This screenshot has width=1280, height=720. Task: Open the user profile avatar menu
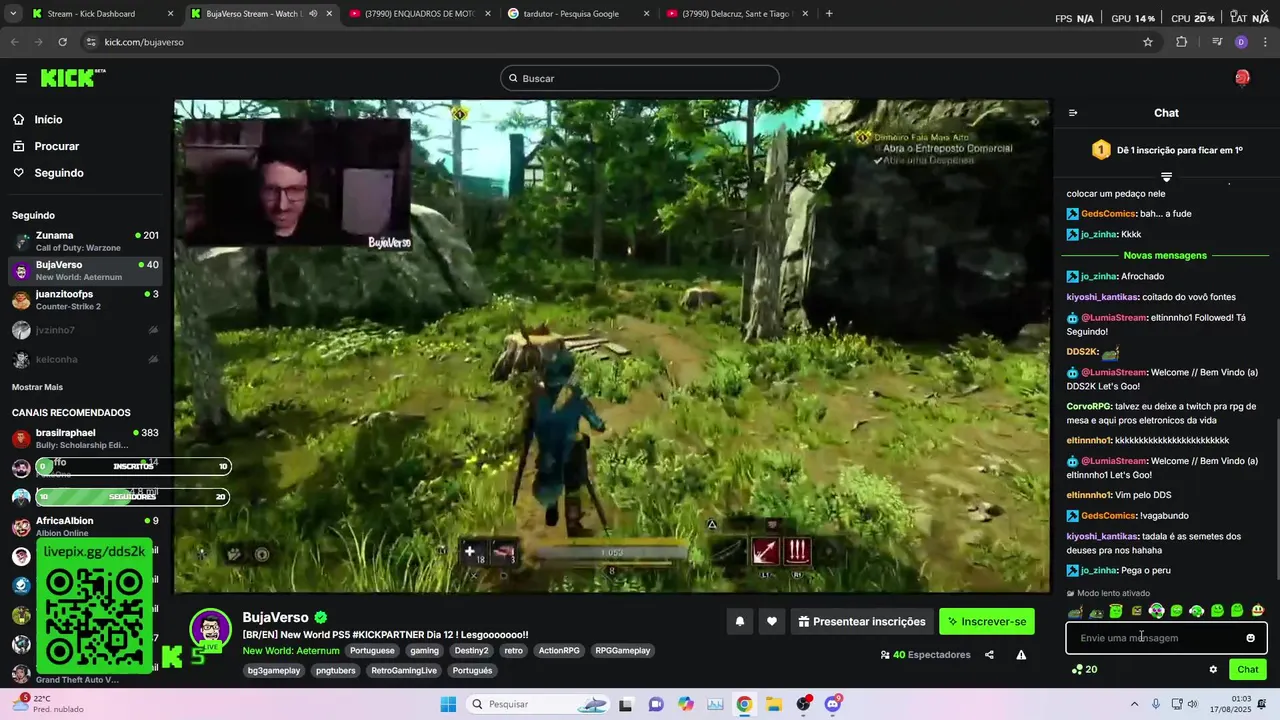click(1242, 78)
